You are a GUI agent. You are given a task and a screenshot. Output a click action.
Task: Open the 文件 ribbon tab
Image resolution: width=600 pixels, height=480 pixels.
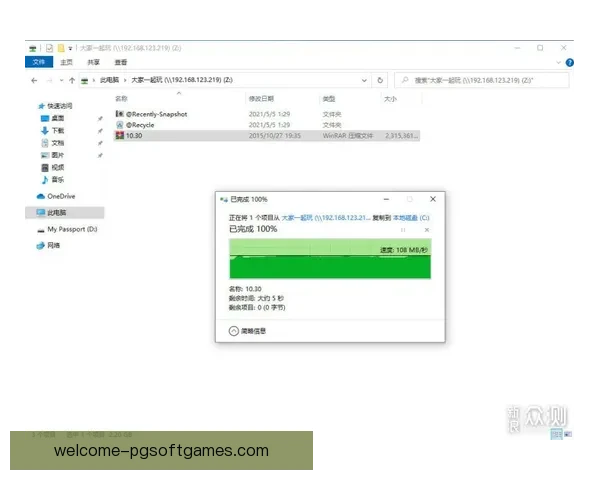(39, 62)
